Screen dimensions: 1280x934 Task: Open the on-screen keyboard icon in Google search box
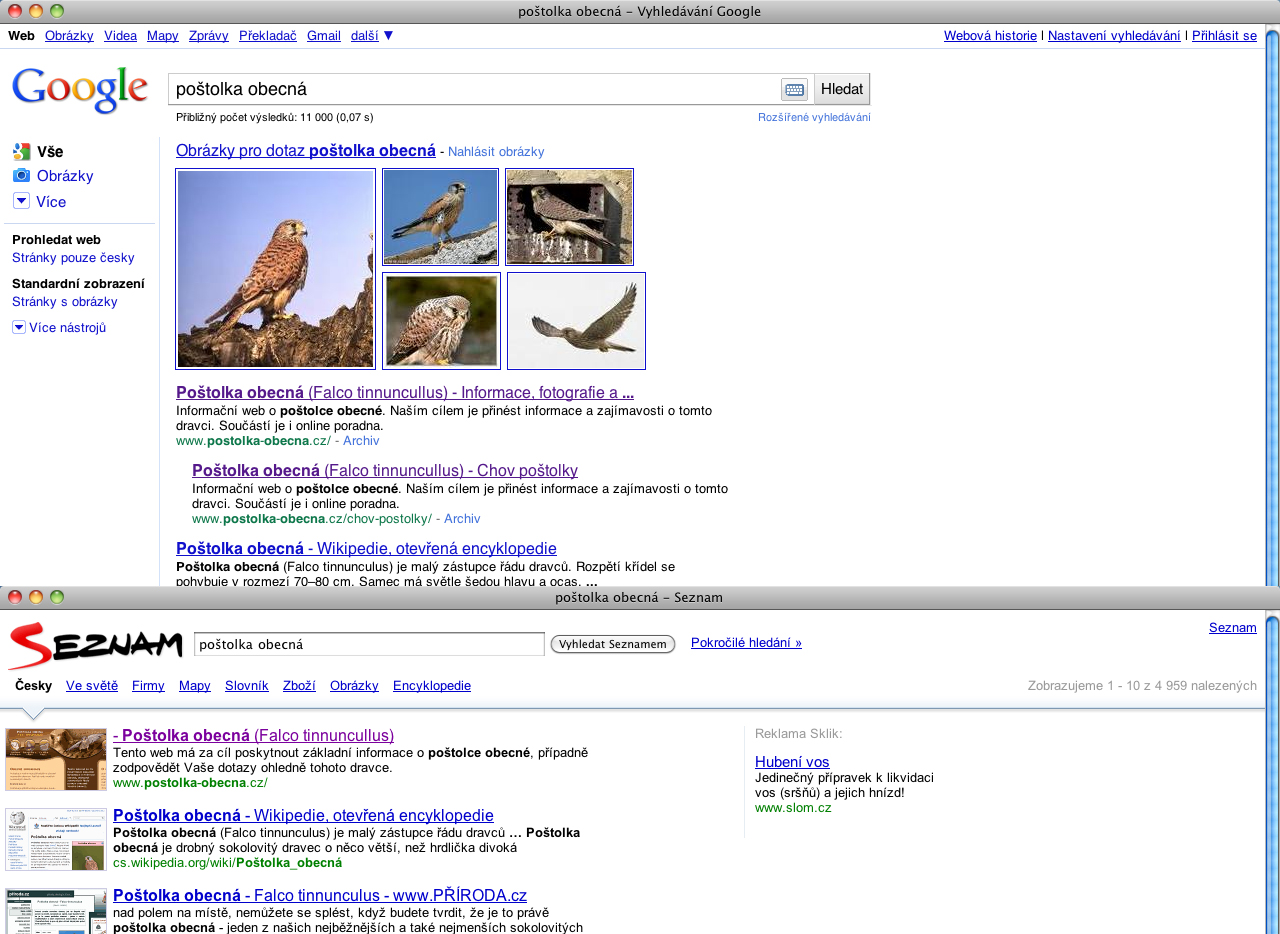794,89
